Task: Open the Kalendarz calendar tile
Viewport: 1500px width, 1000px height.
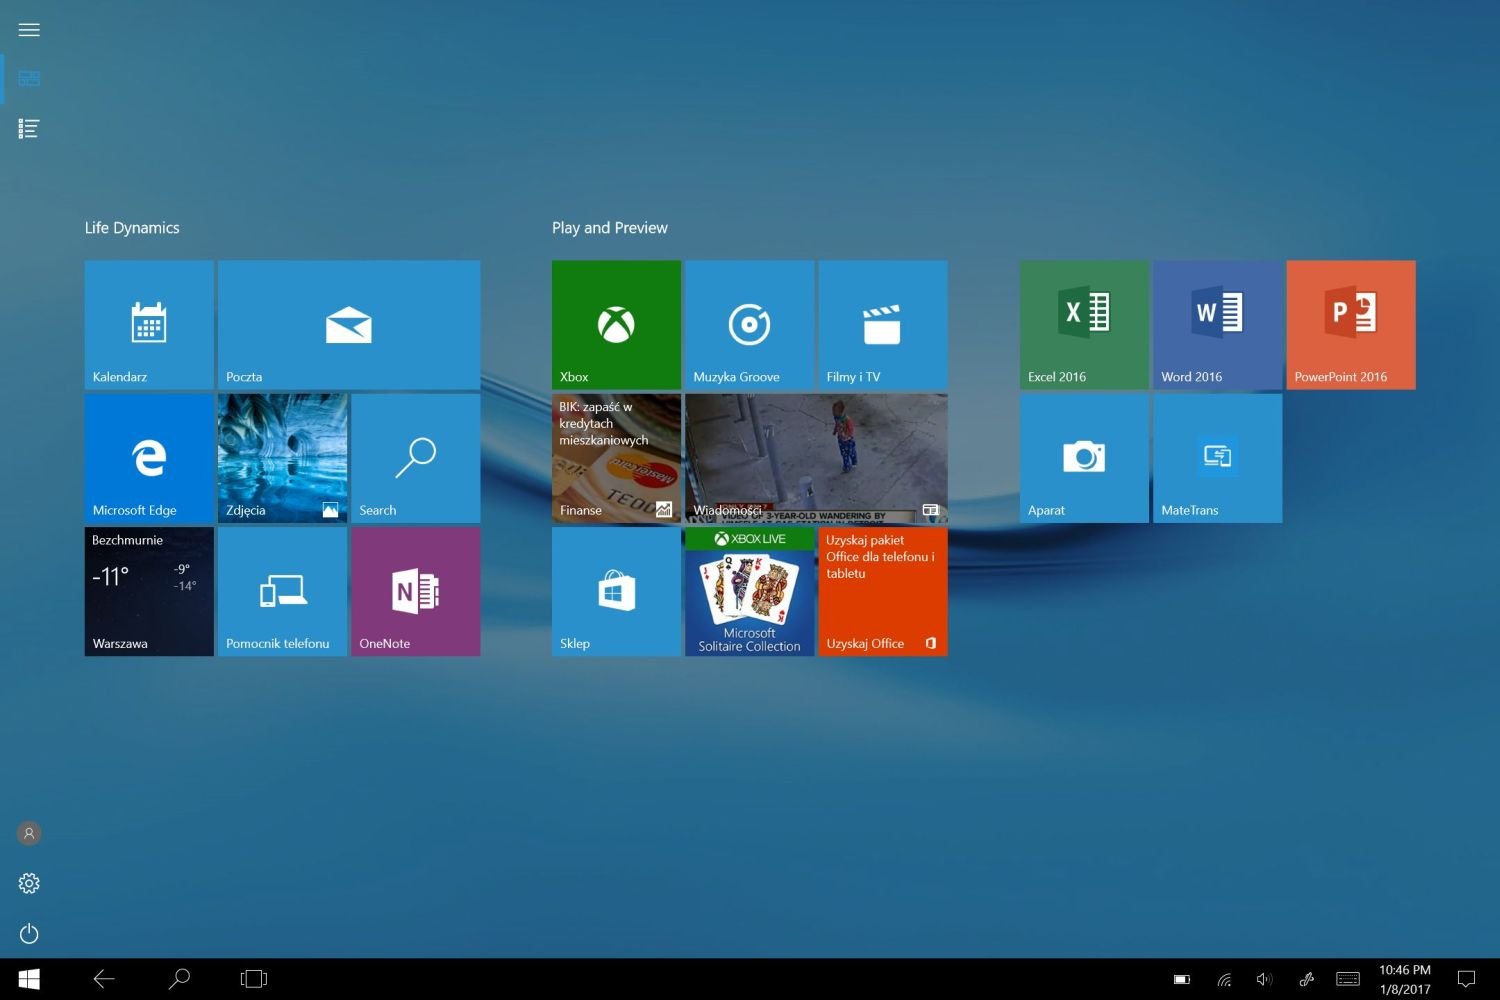Action: [149, 325]
